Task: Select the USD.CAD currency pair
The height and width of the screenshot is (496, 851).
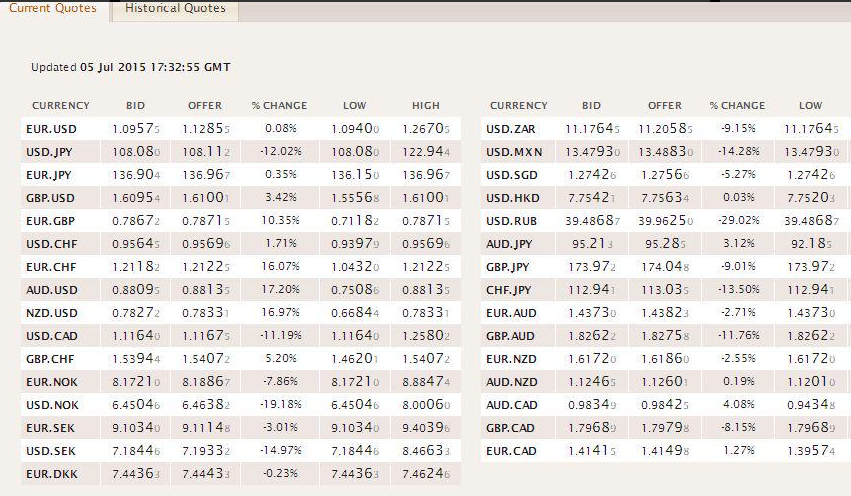Action: pyautogui.click(x=52, y=336)
